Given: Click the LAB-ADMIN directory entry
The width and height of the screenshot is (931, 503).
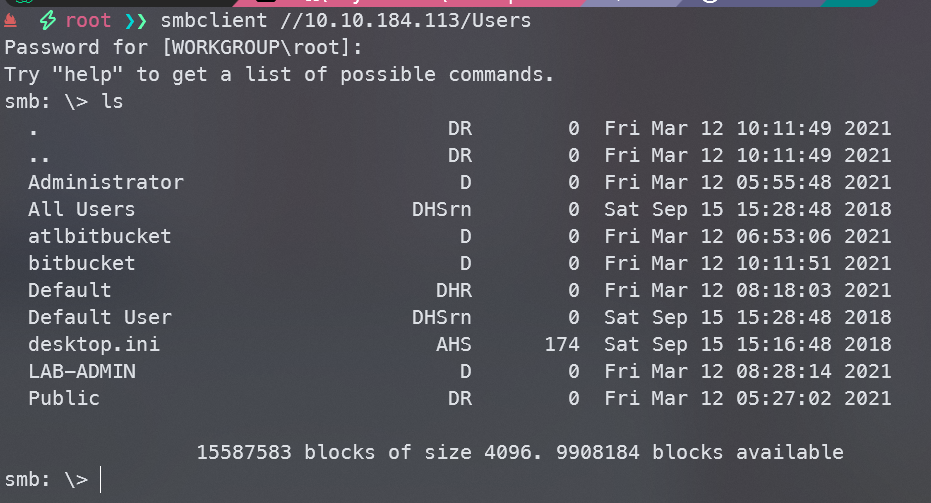Looking at the screenshot, I should click(x=82, y=371).
